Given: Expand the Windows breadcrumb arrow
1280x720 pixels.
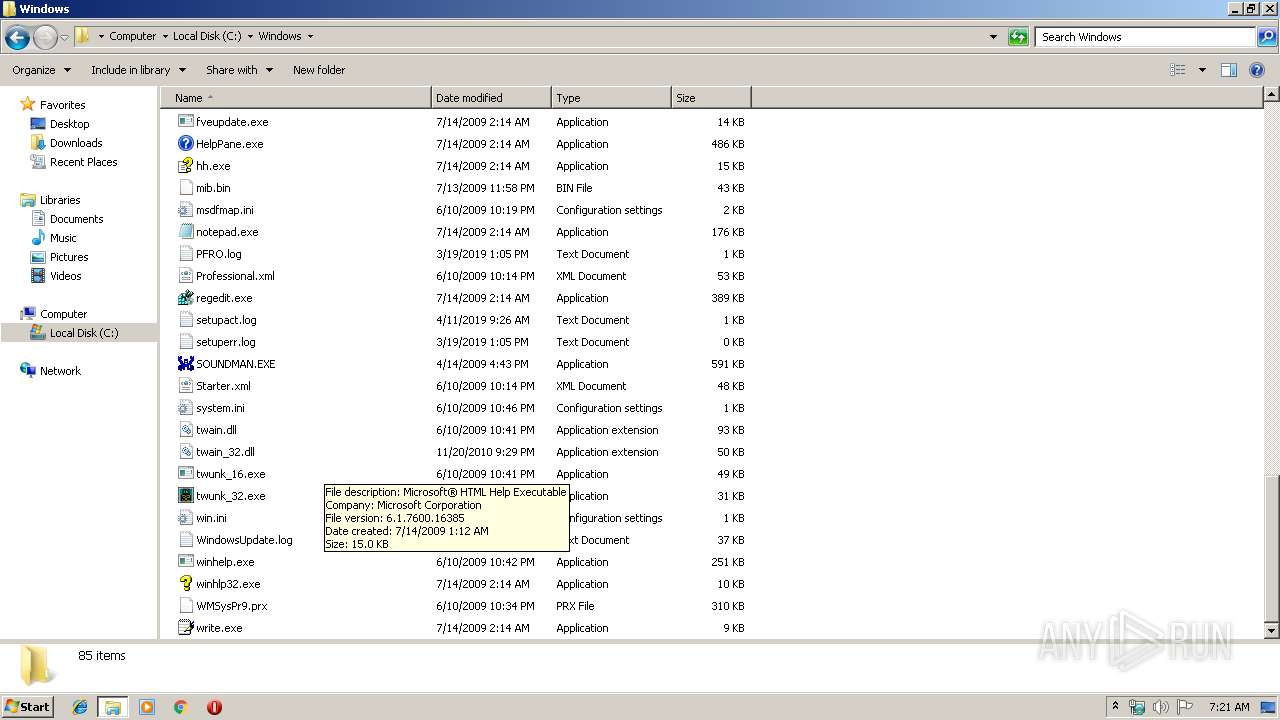Looking at the screenshot, I should tap(310, 36).
